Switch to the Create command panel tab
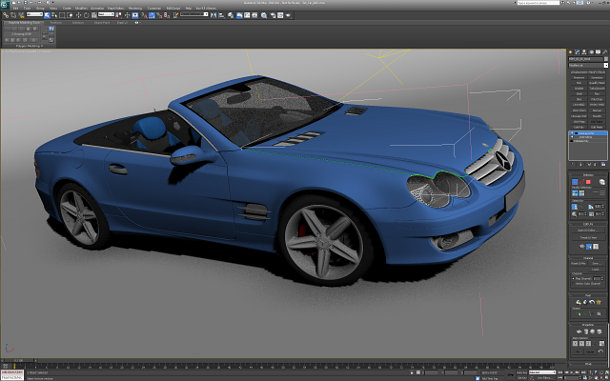Screen dimensions: 610x381 pos(570,52)
